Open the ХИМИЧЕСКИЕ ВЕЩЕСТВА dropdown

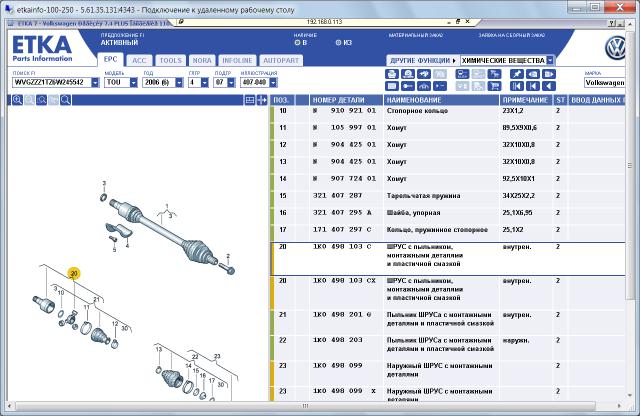(550, 60)
